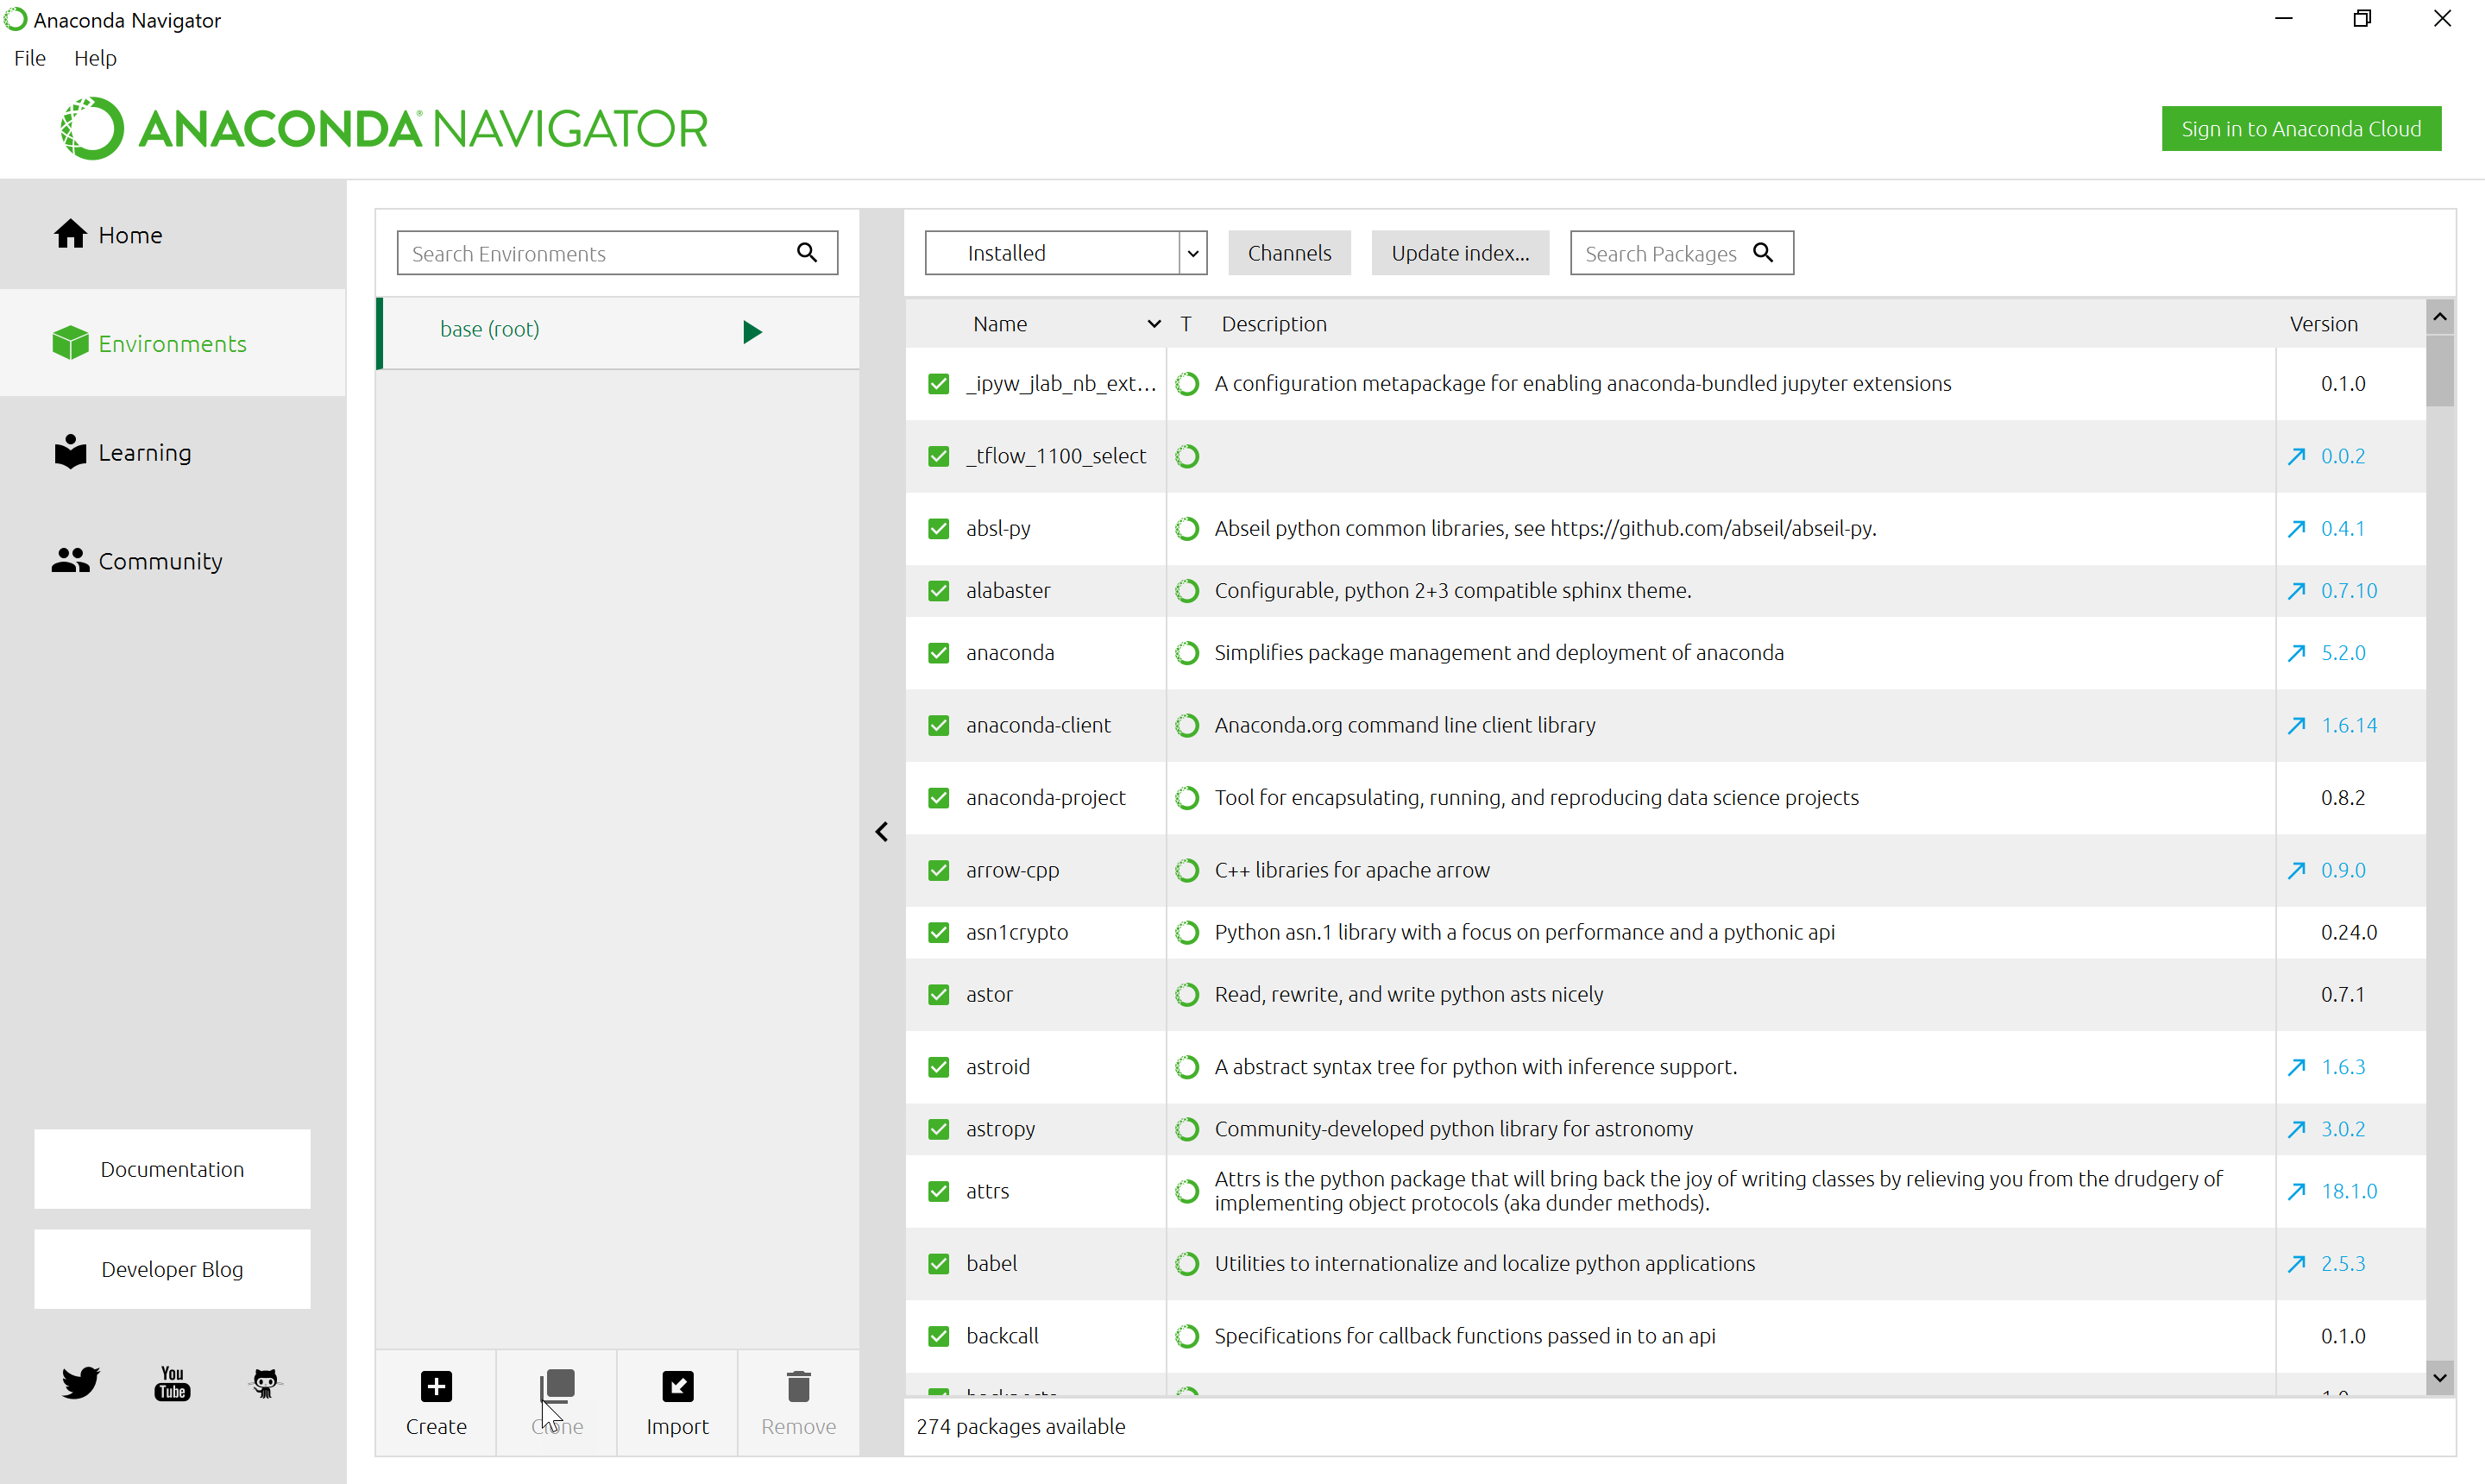This screenshot has height=1484, width=2485.
Task: Click the Anaconda Navigator logo
Action: coord(383,128)
